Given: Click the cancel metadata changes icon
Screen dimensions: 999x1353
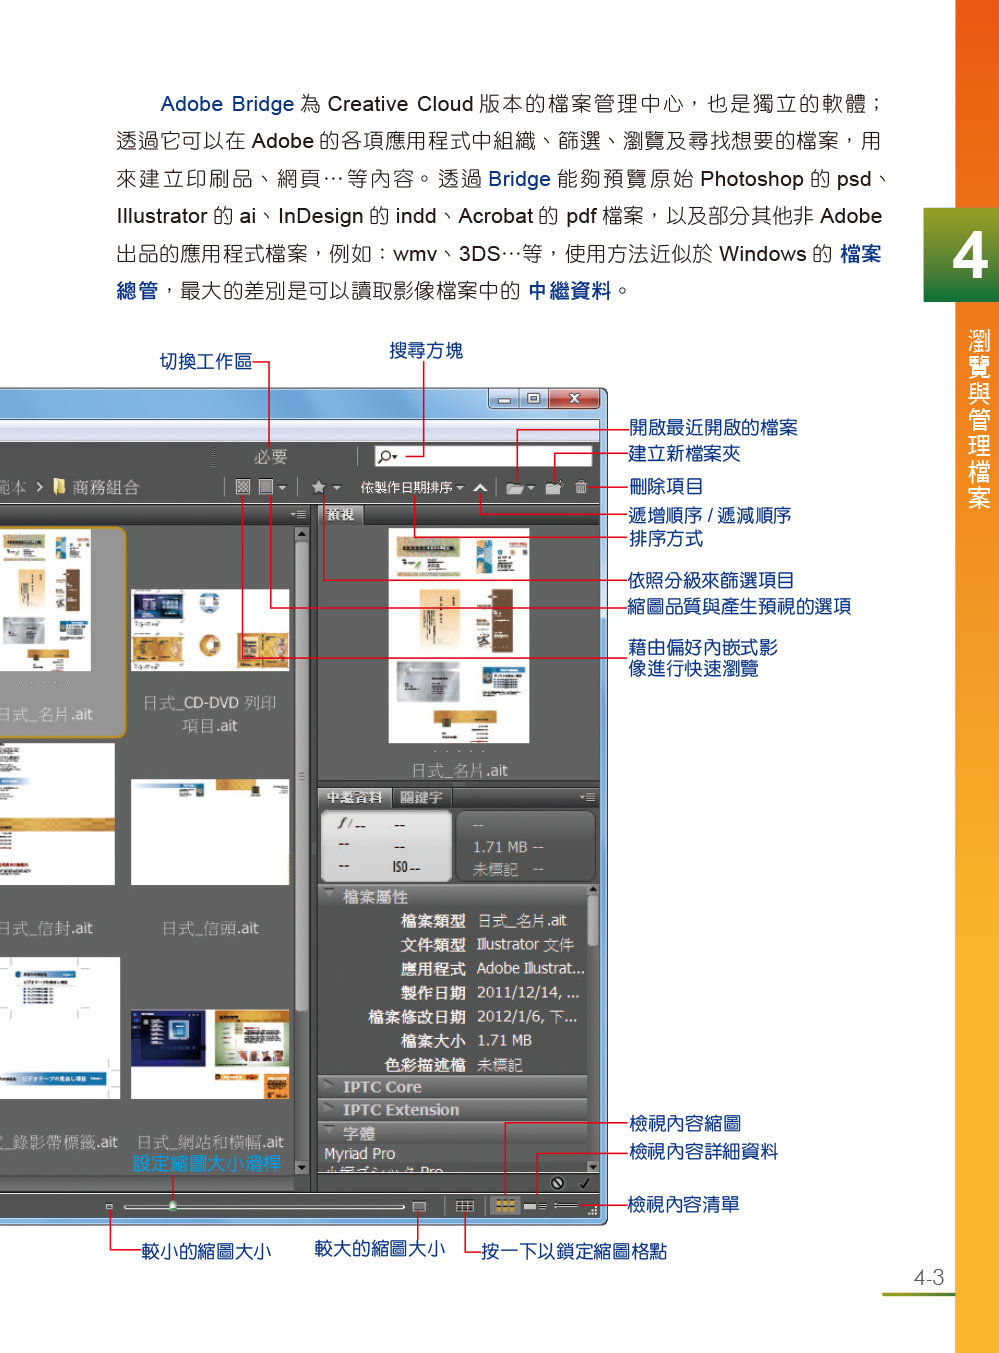Looking at the screenshot, I should (x=558, y=1182).
